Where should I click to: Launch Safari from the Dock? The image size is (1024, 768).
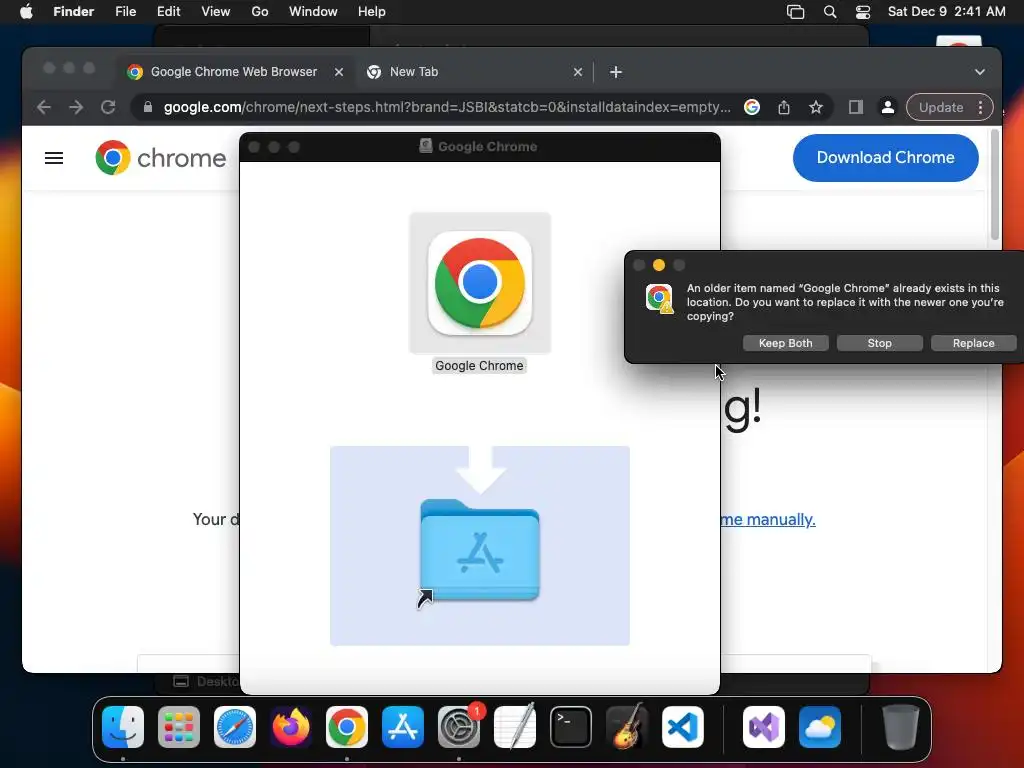tap(235, 727)
